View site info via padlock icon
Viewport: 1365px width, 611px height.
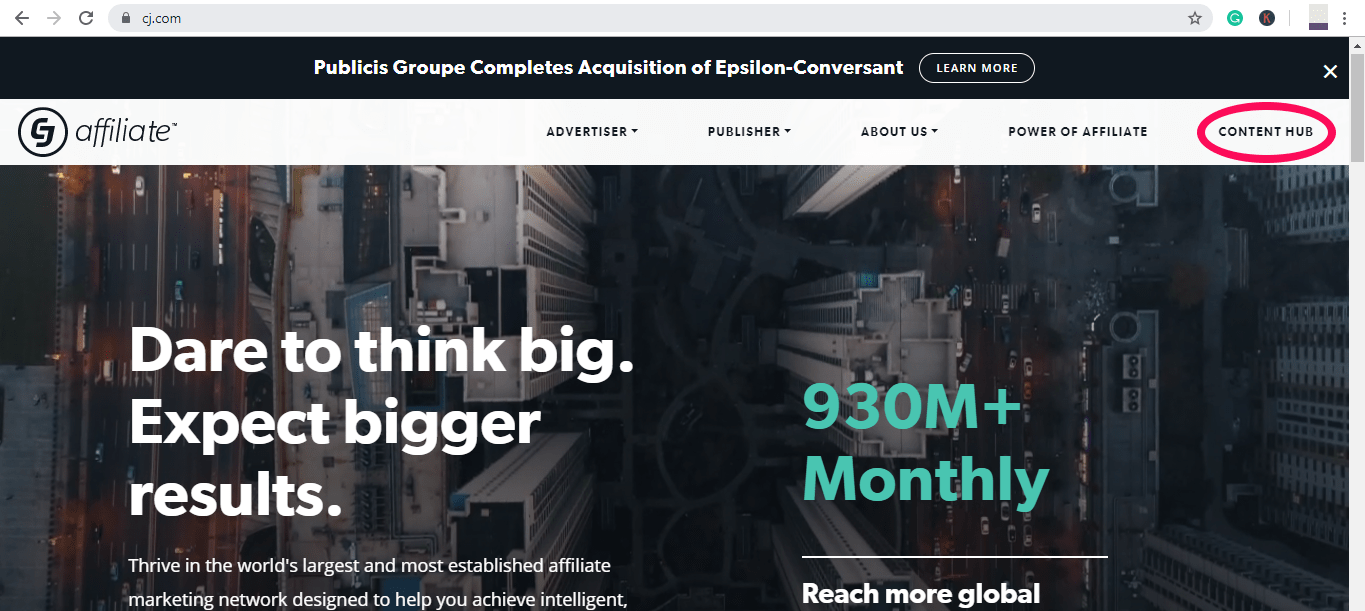125,18
